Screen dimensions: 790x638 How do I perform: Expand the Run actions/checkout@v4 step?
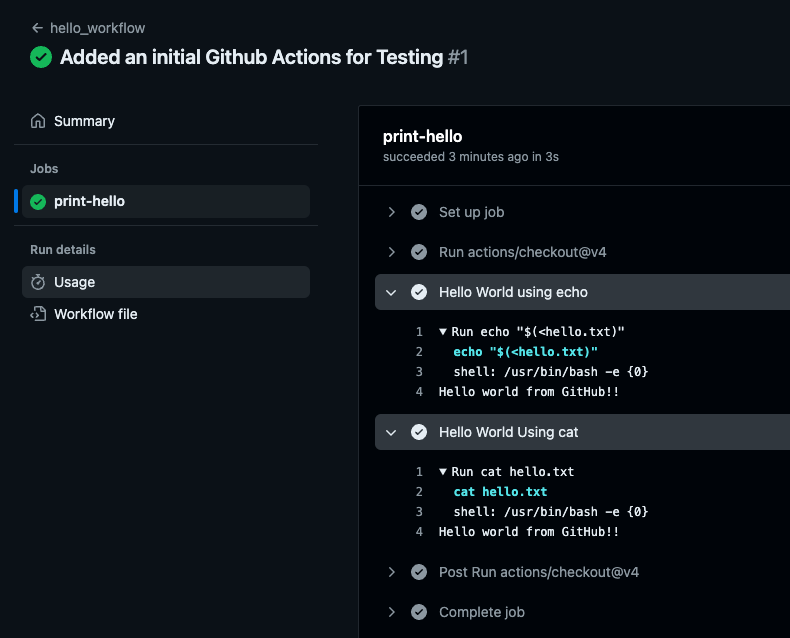(391, 252)
